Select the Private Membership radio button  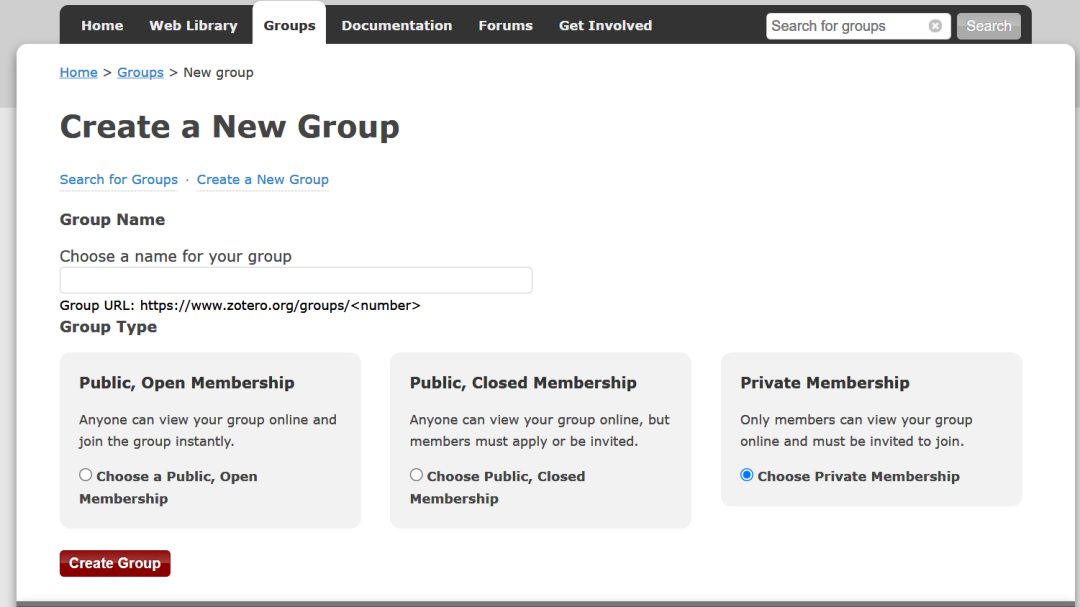point(747,475)
